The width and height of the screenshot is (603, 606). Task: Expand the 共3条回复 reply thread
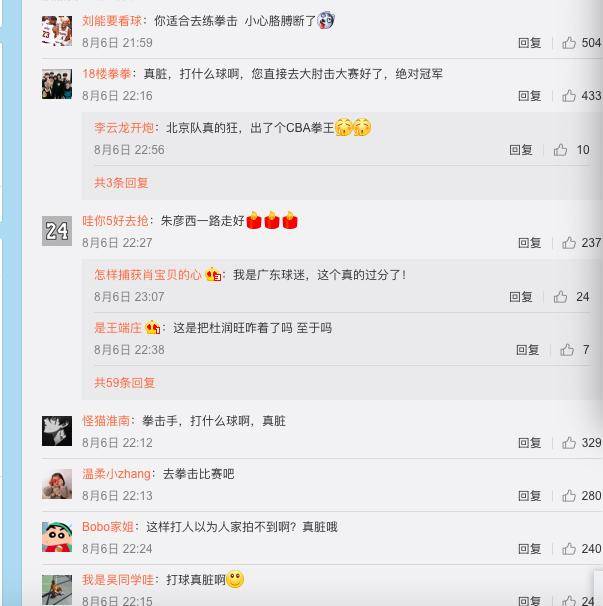pos(121,183)
